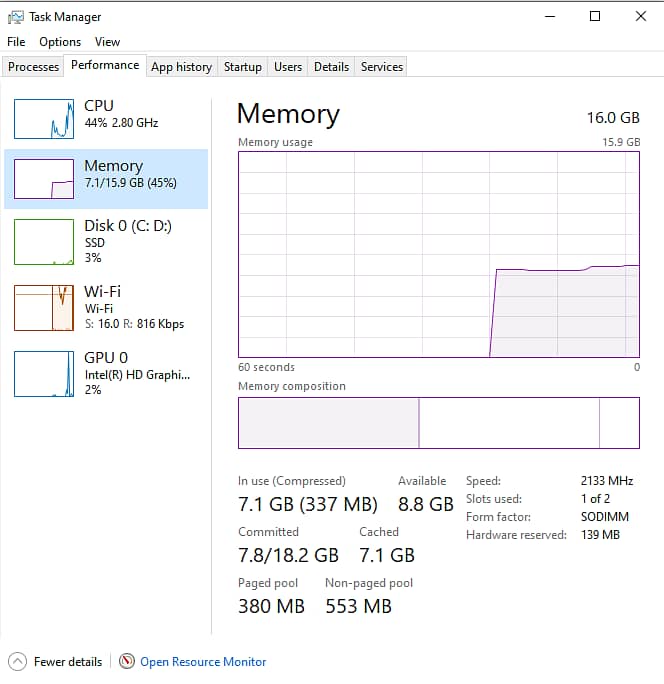This screenshot has height=684, width=664.
Task: Open the Wi-Fi performance graph thumbnail
Action: pyautogui.click(x=44, y=307)
